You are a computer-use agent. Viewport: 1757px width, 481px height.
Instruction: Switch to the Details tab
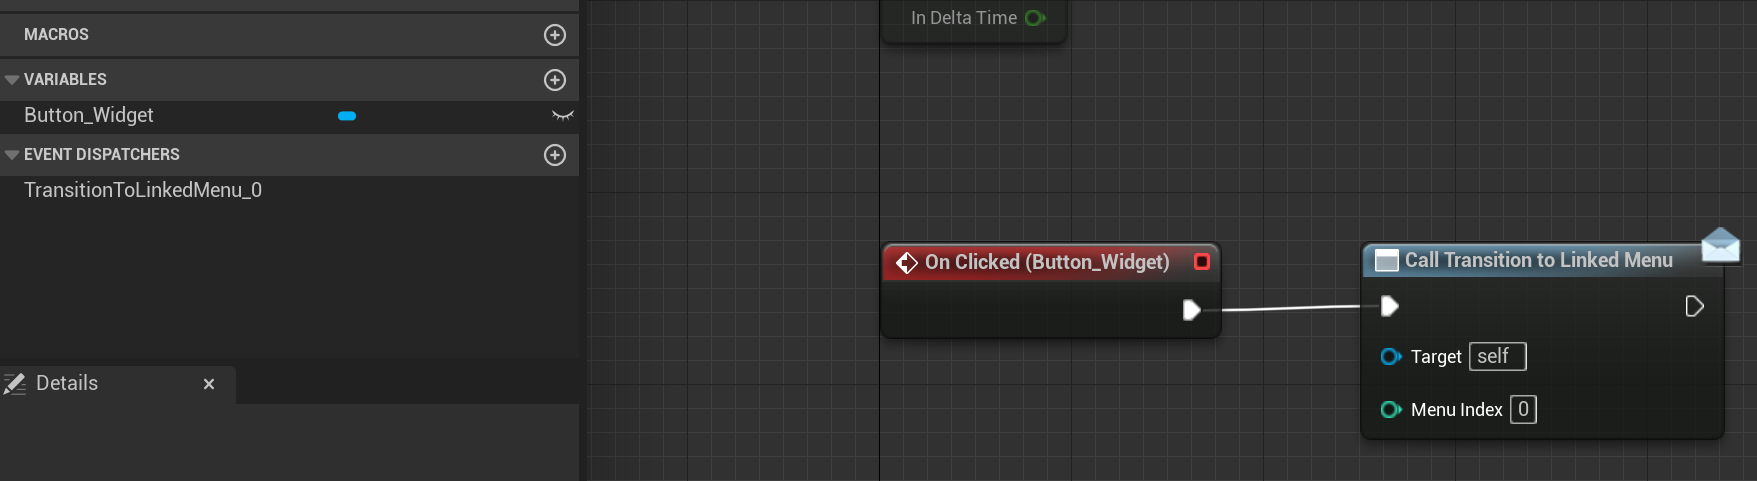pos(67,383)
